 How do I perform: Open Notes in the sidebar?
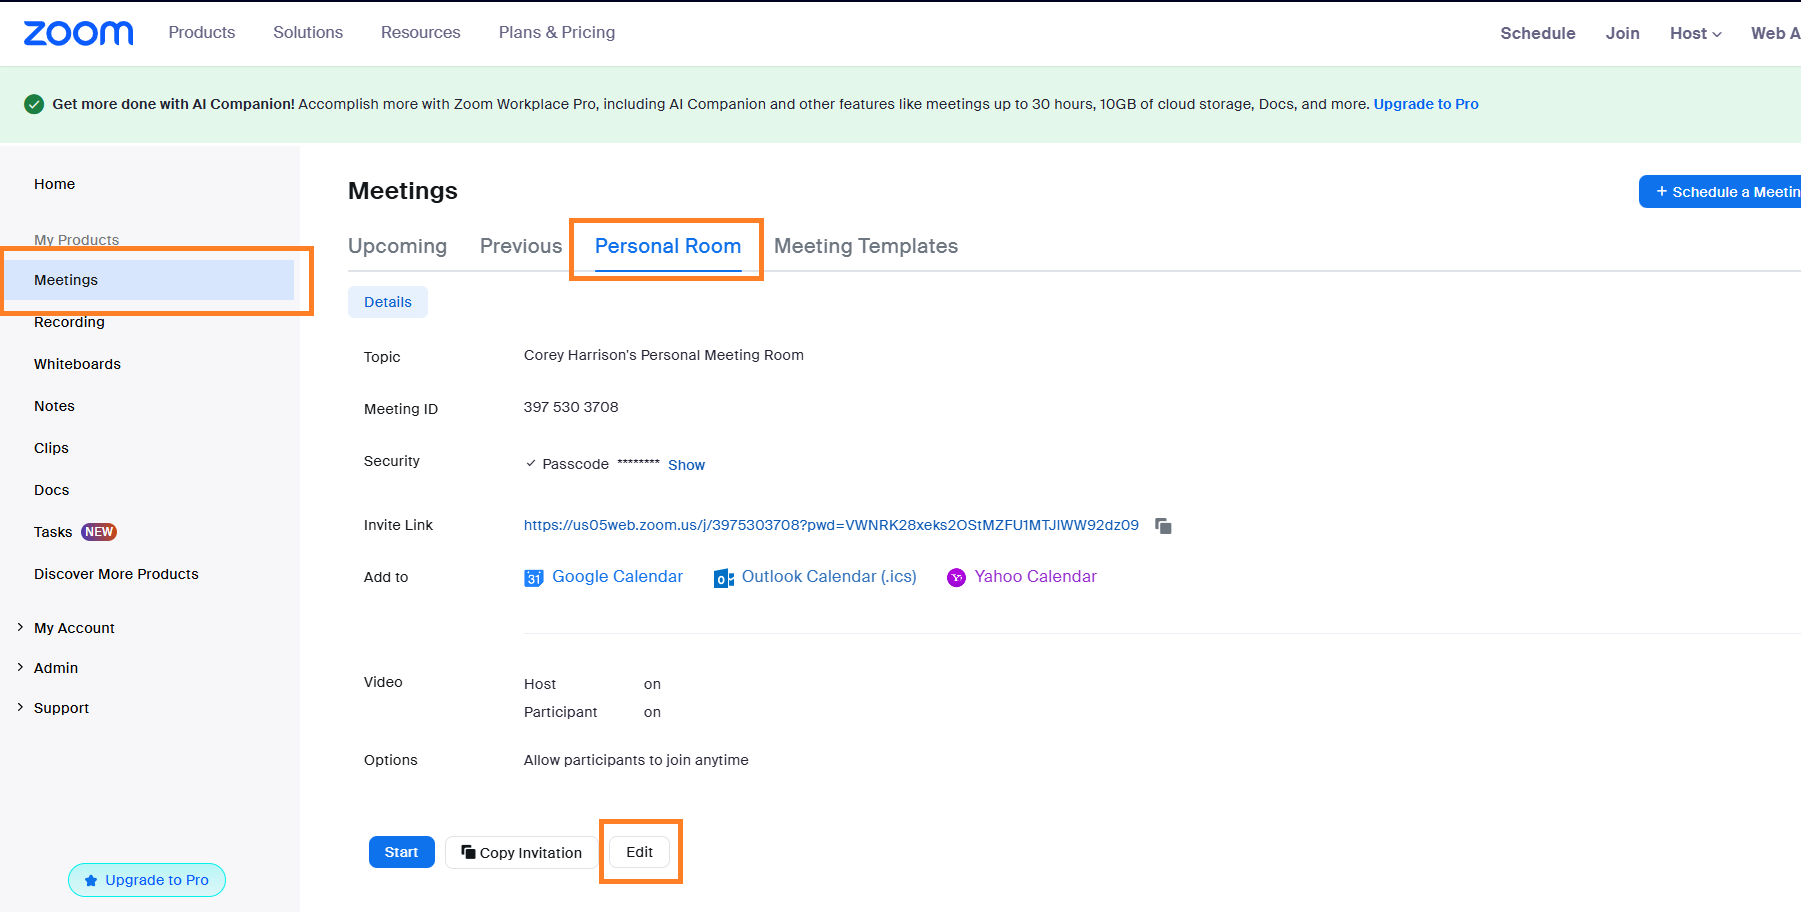point(54,406)
